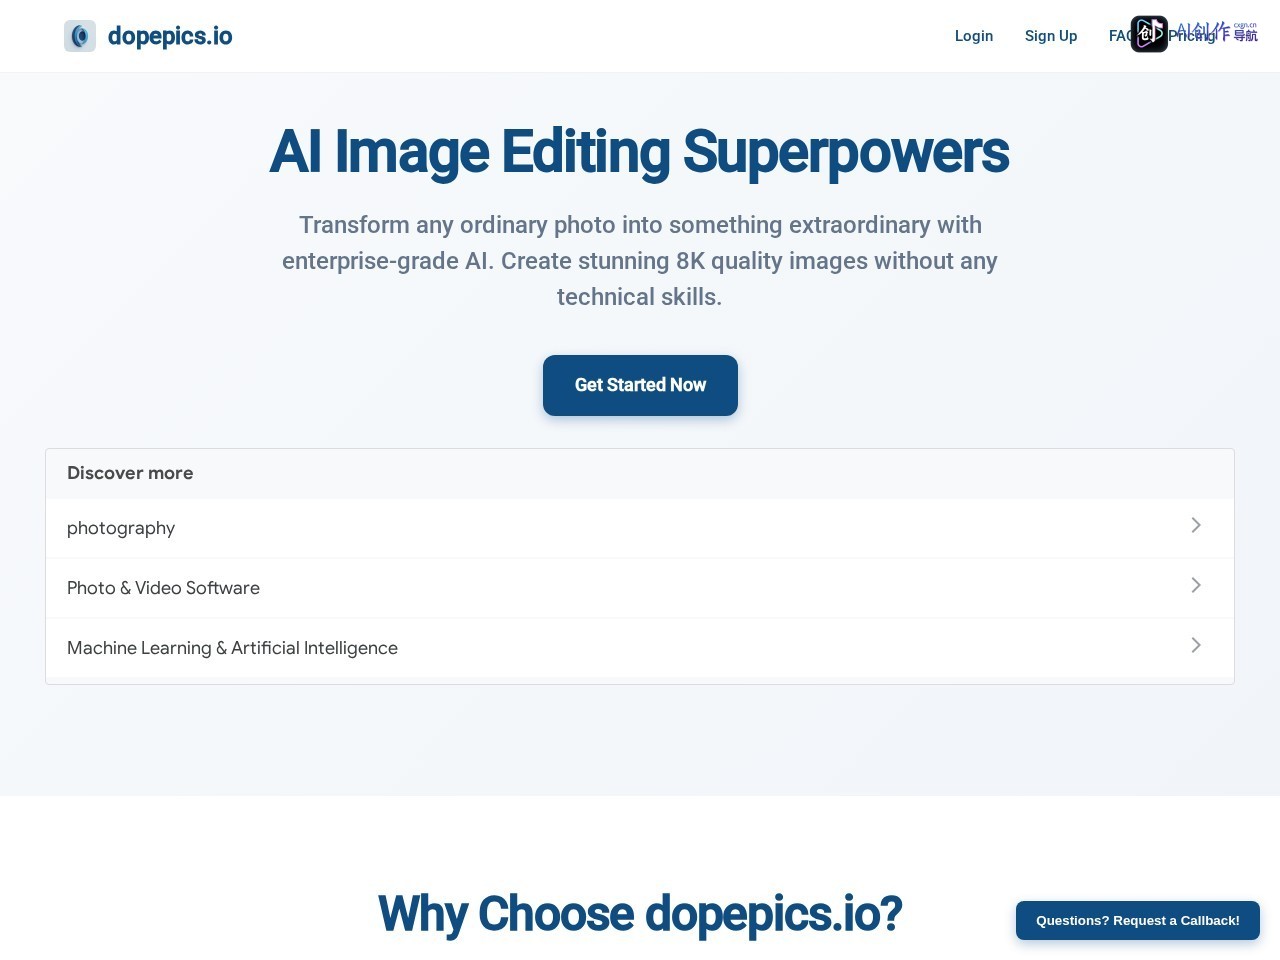Select the Discover more heading text

(130, 473)
